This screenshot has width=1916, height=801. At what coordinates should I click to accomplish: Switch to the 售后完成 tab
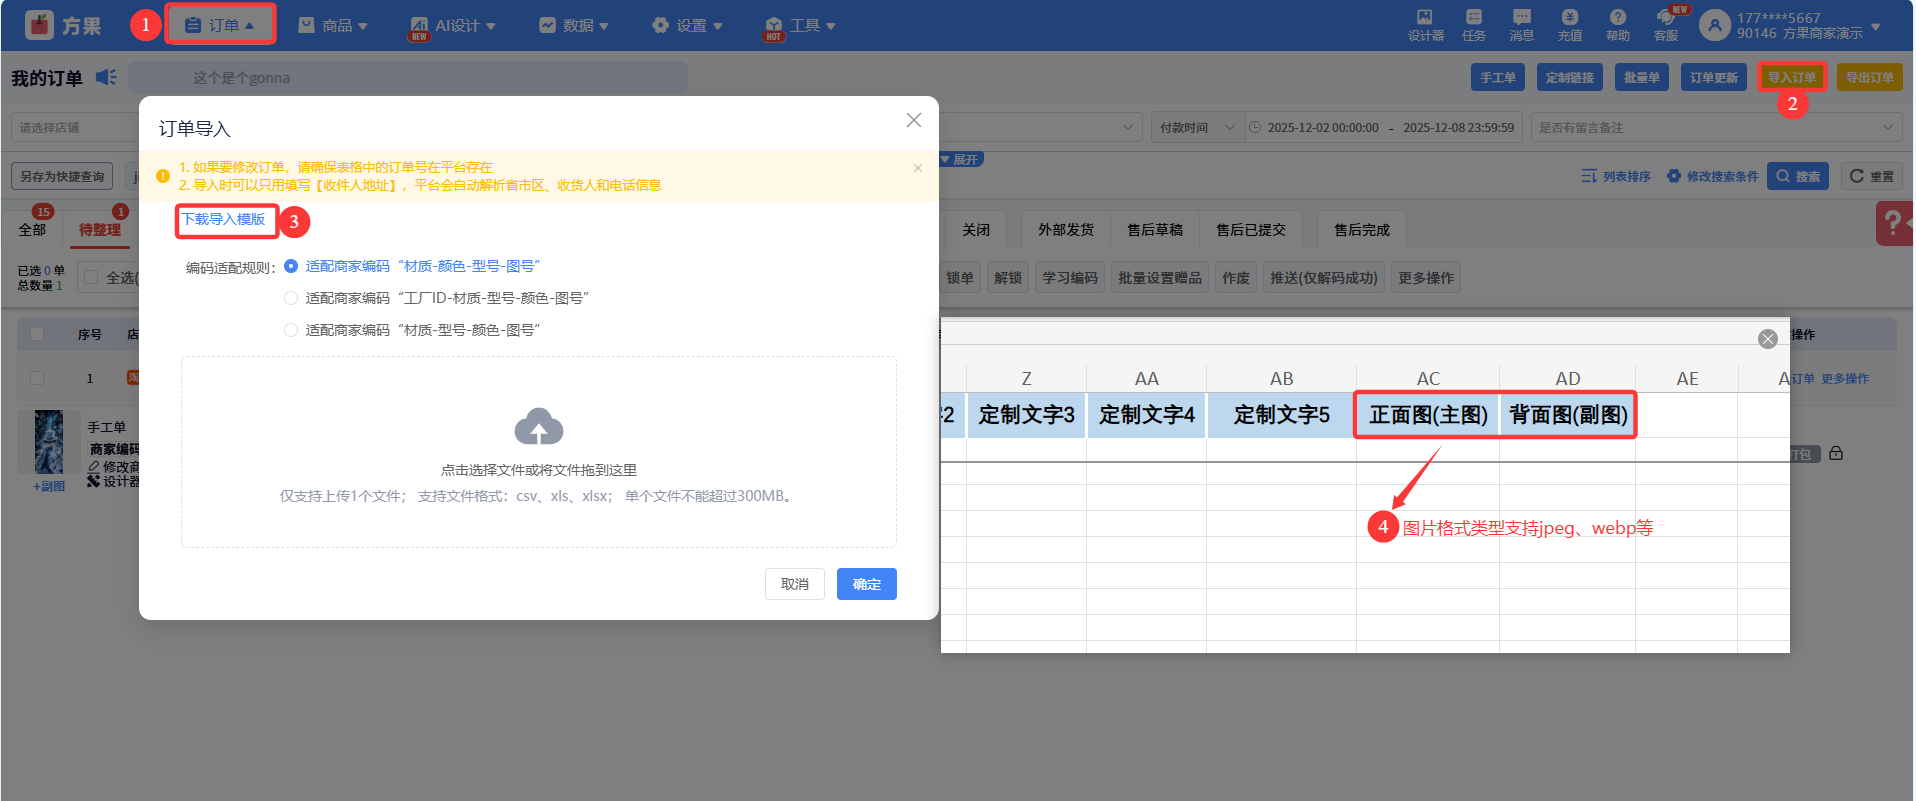pos(1361,230)
